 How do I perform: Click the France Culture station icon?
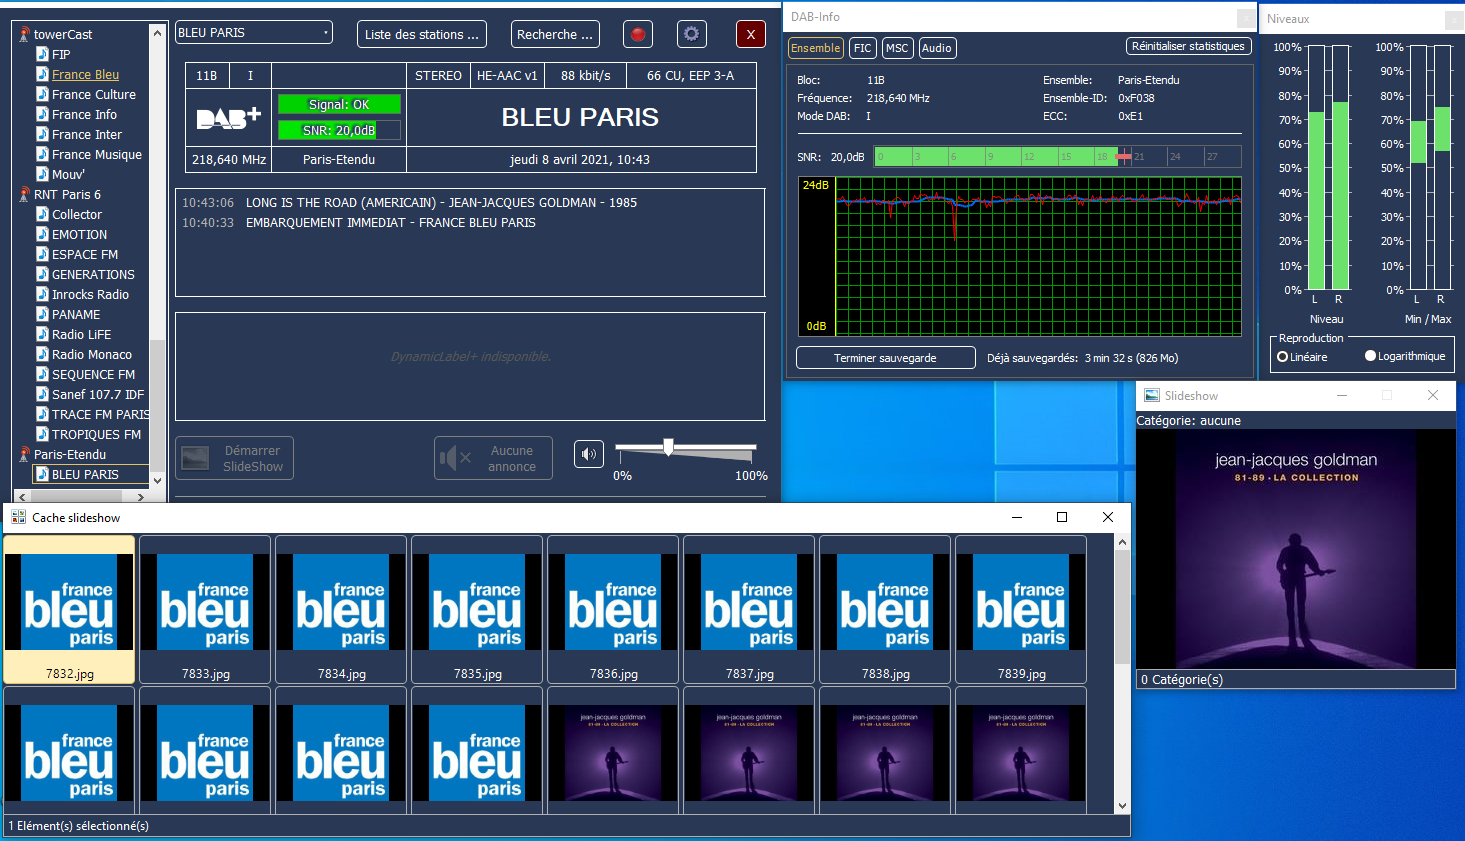click(42, 94)
